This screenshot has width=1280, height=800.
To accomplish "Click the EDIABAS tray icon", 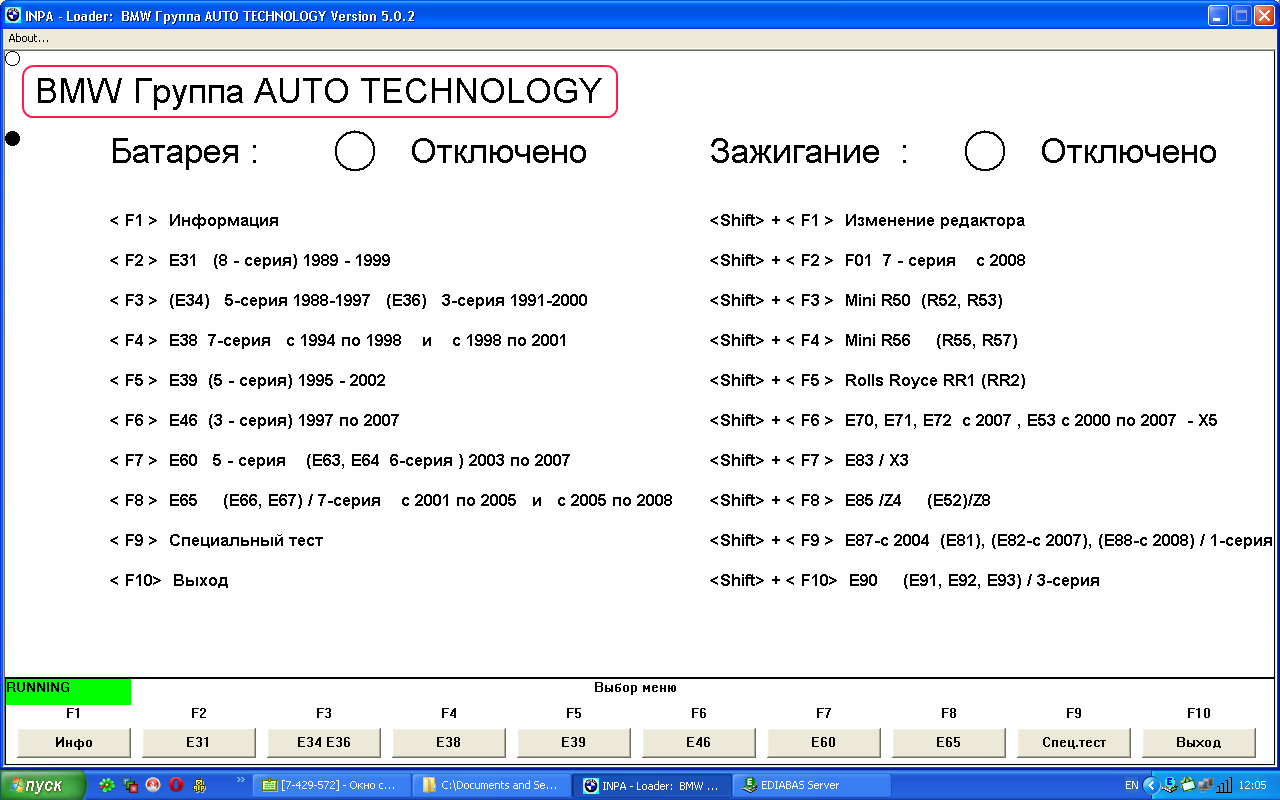I will (x=1170, y=785).
